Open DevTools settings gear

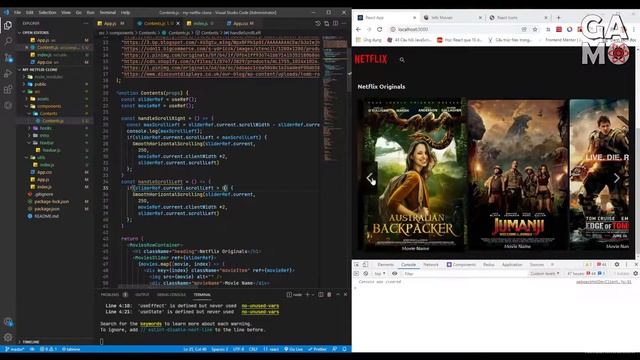tap(617, 264)
